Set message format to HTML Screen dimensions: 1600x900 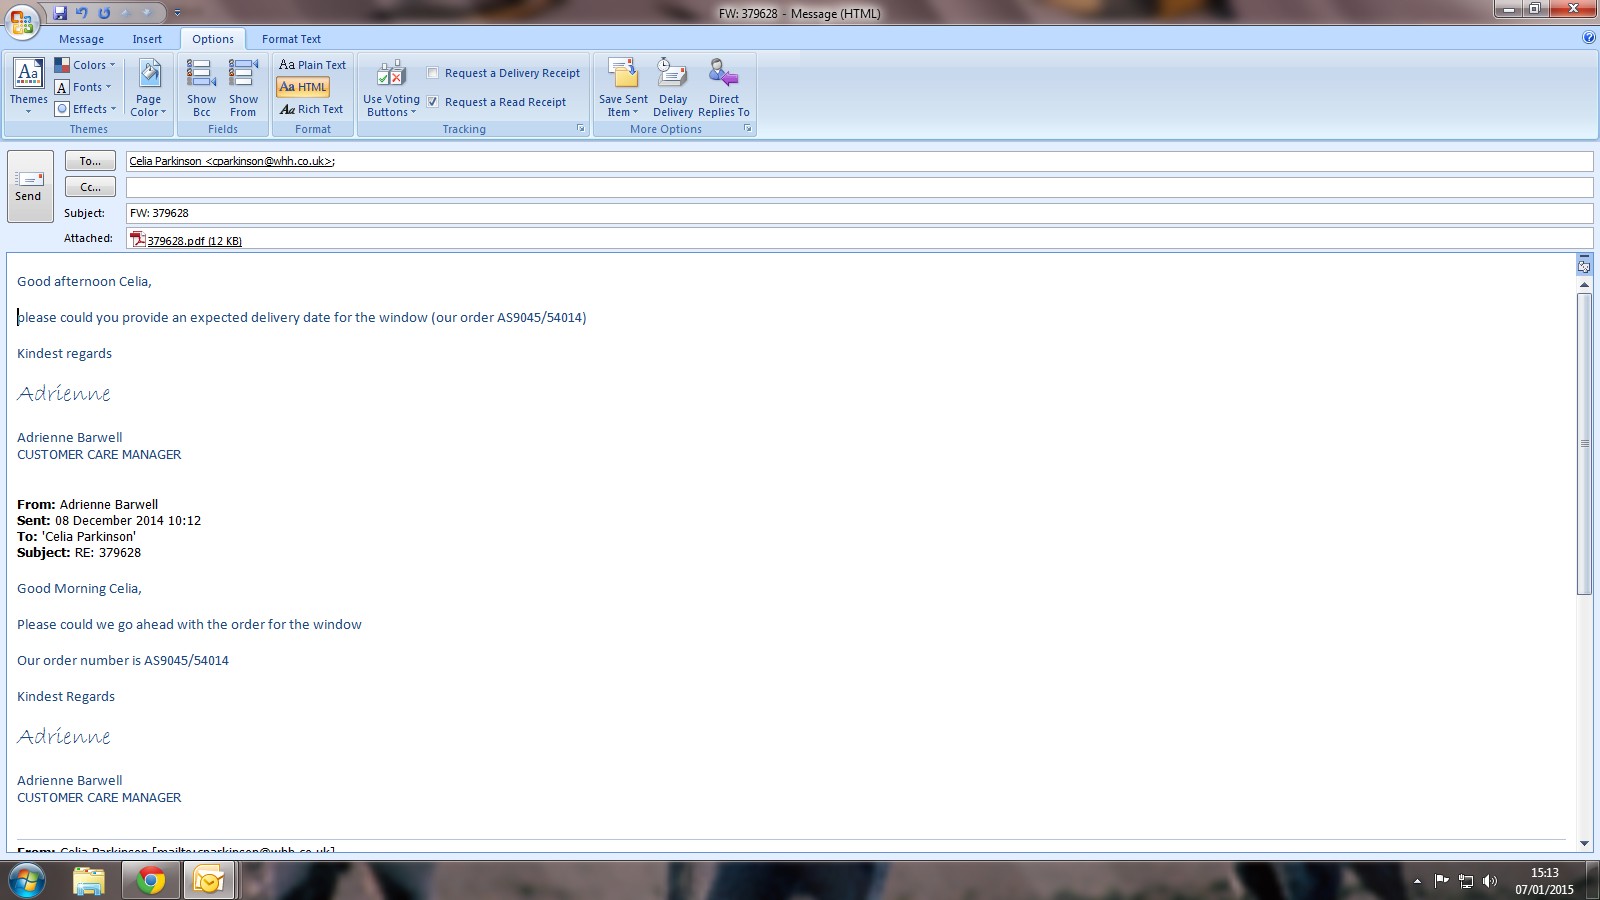click(x=303, y=87)
